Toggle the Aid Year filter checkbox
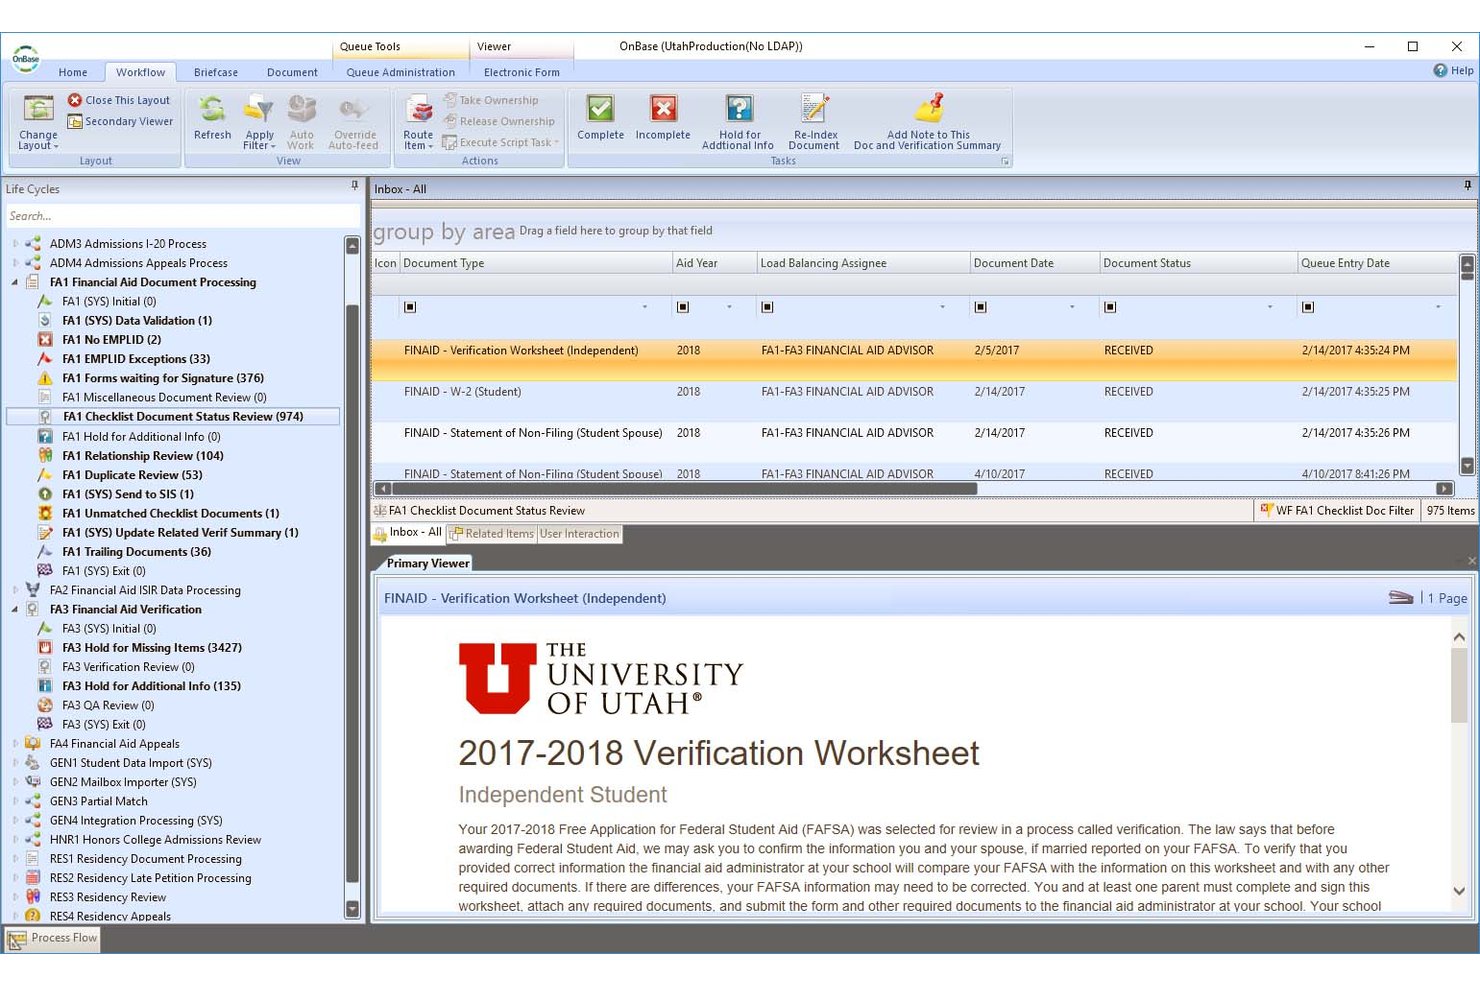Screen dimensions: 1480x987 pos(683,307)
